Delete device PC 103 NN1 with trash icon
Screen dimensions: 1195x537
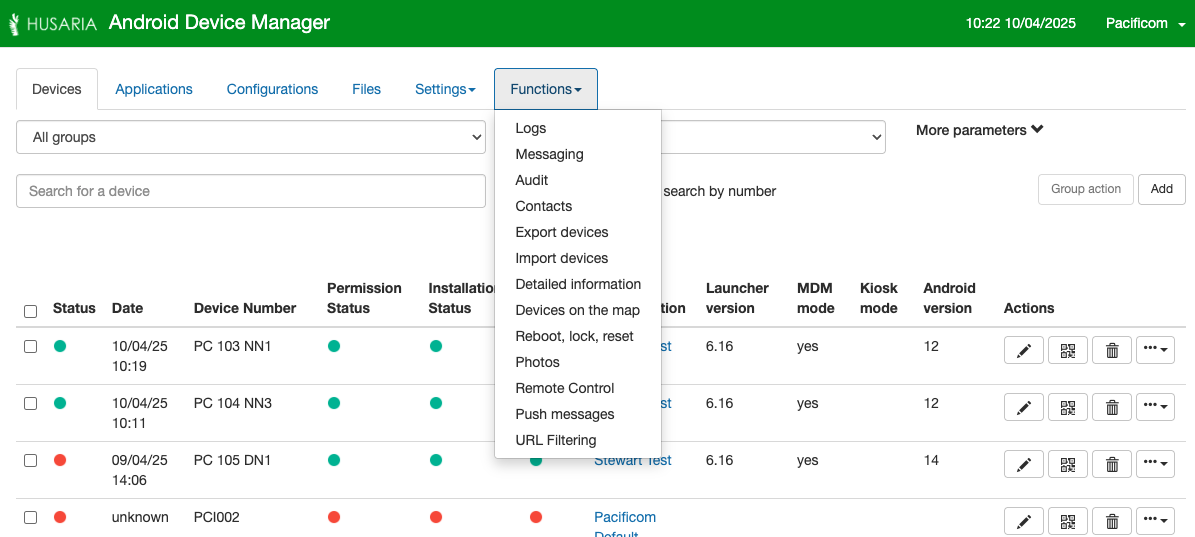click(x=1112, y=350)
